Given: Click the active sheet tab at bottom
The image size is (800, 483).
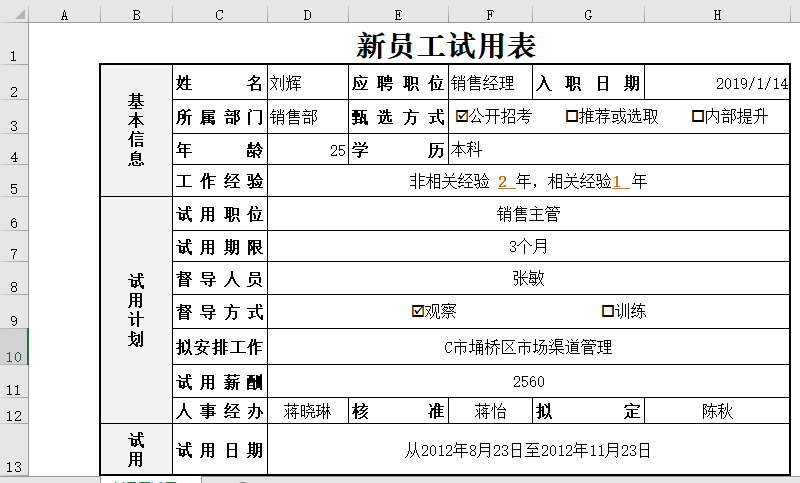Looking at the screenshot, I should 150,480.
